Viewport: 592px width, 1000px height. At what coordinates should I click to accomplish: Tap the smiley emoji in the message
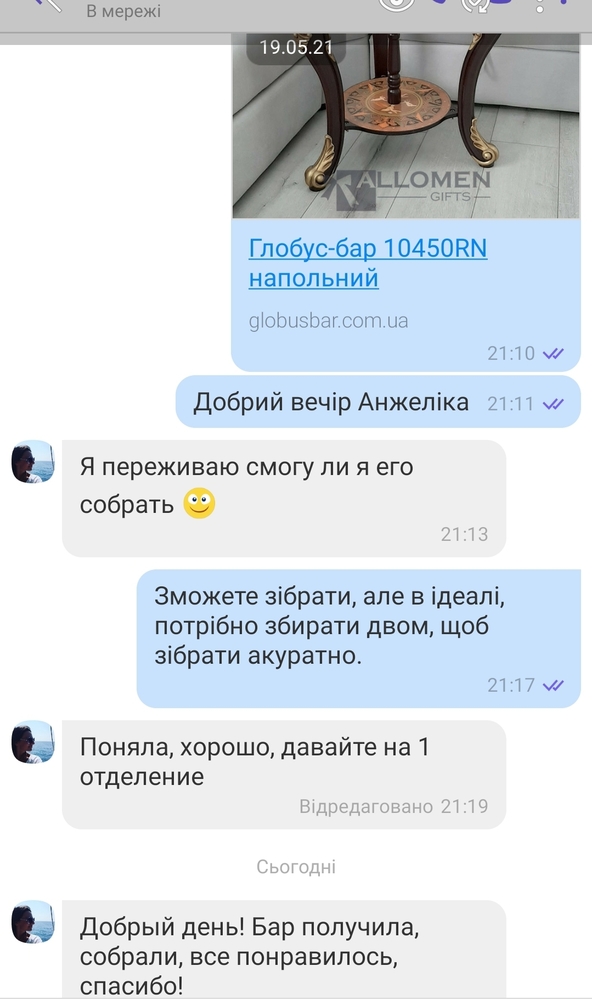[199, 503]
